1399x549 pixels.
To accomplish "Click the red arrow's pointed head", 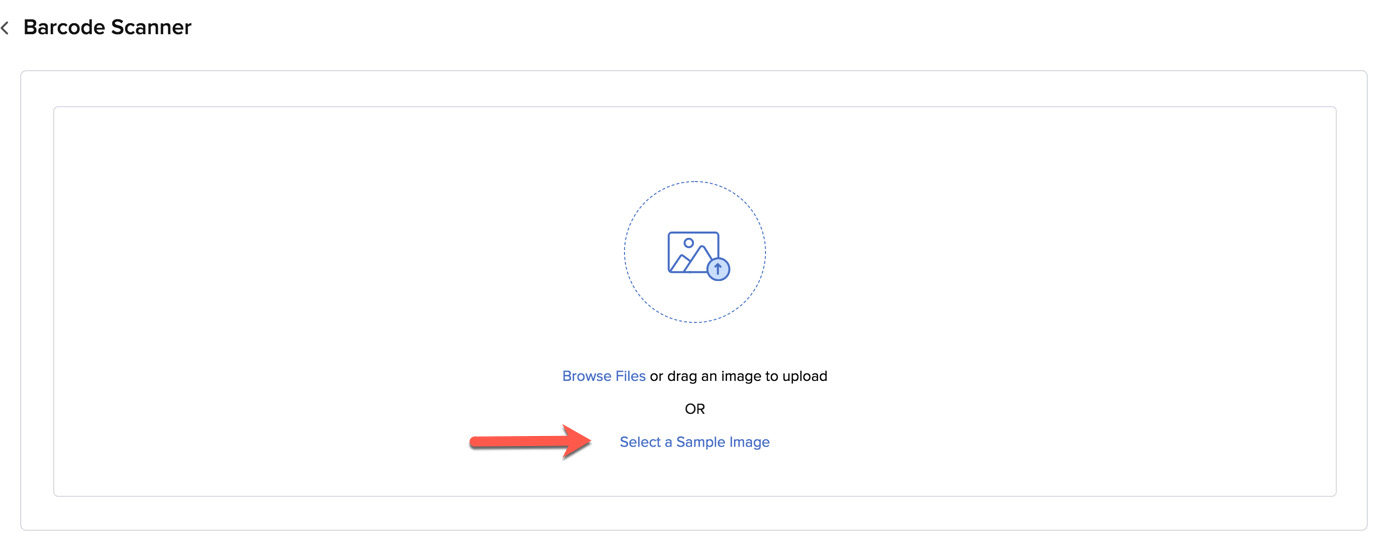I will [579, 441].
